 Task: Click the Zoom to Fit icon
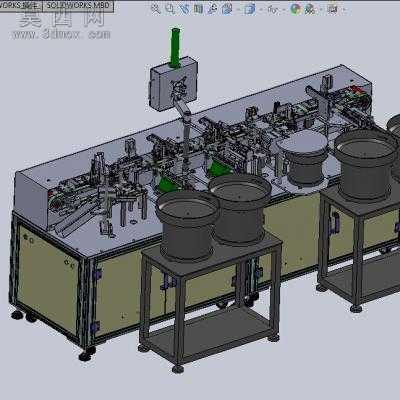click(x=156, y=9)
